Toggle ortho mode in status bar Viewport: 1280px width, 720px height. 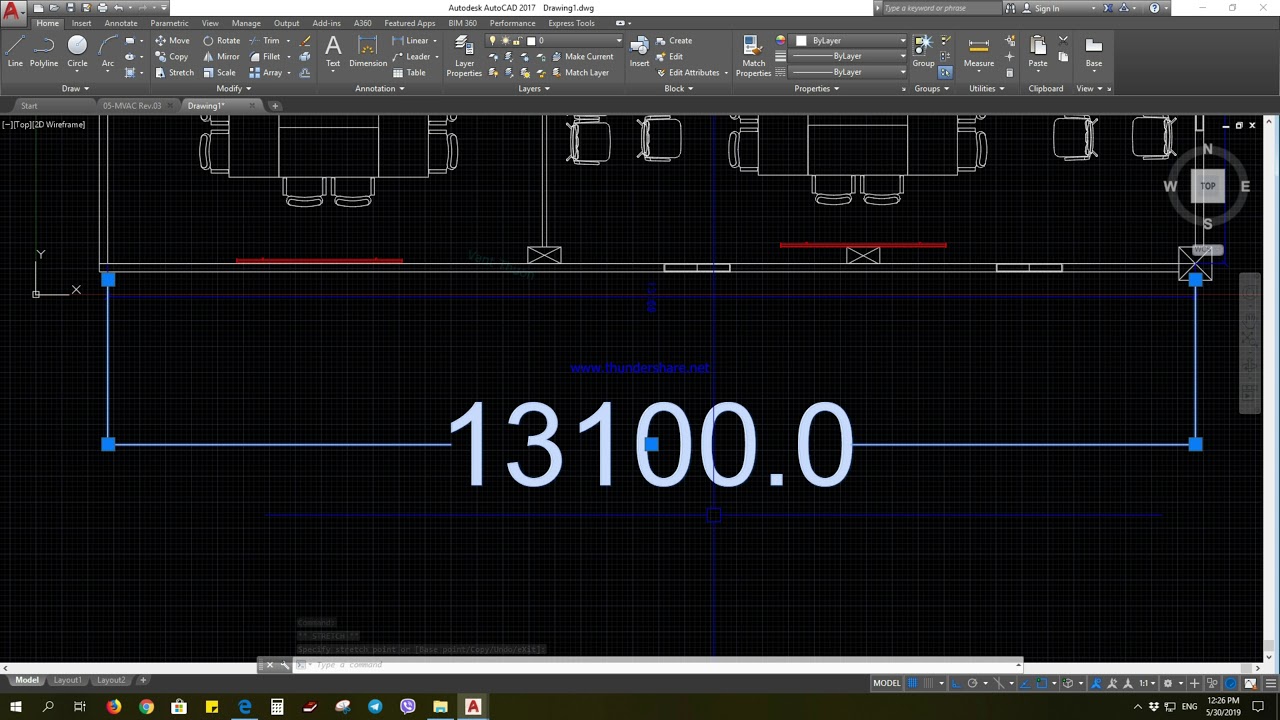pos(956,683)
